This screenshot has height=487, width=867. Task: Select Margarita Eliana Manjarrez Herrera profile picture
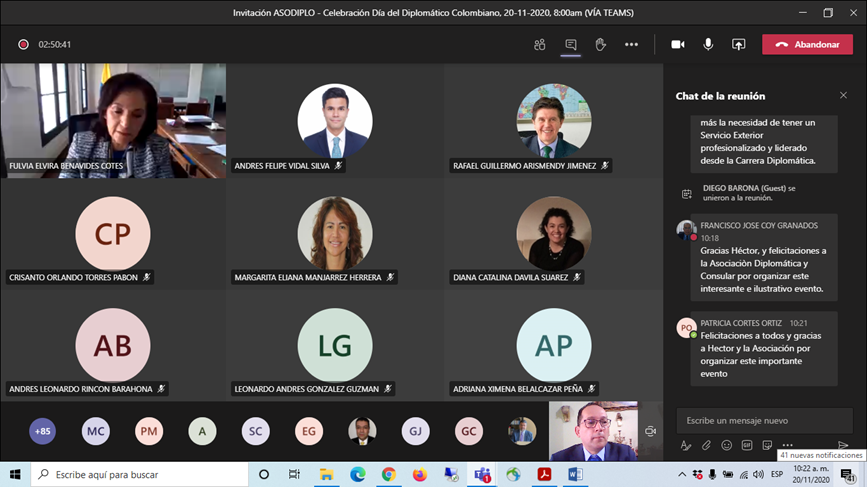click(335, 234)
